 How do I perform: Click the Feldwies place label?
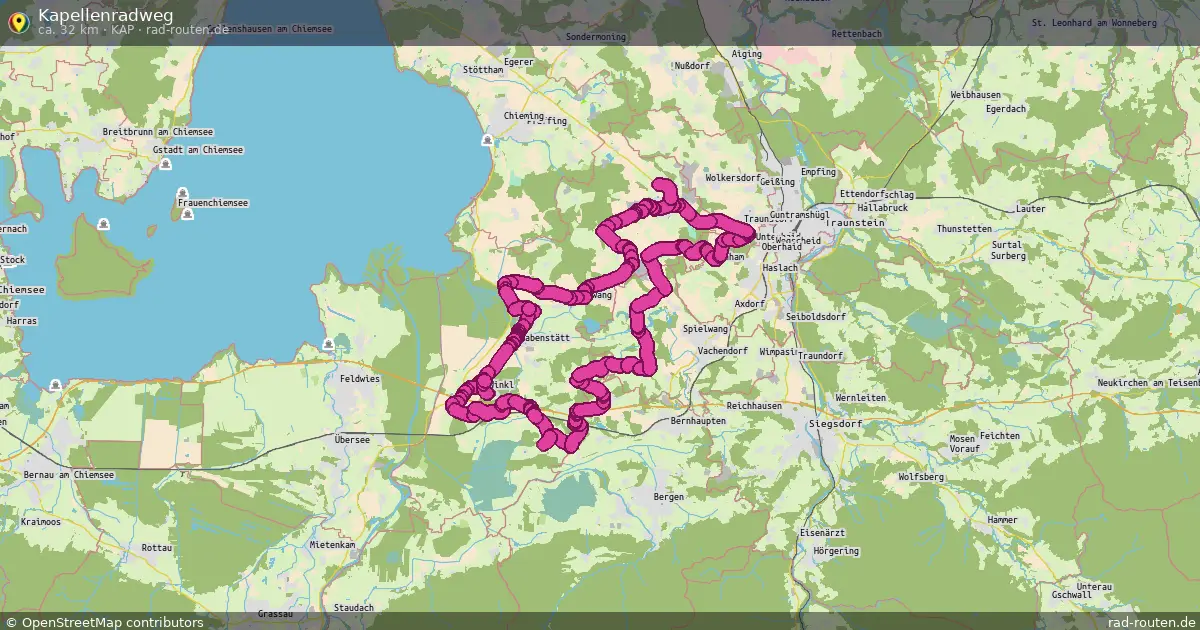click(x=360, y=379)
